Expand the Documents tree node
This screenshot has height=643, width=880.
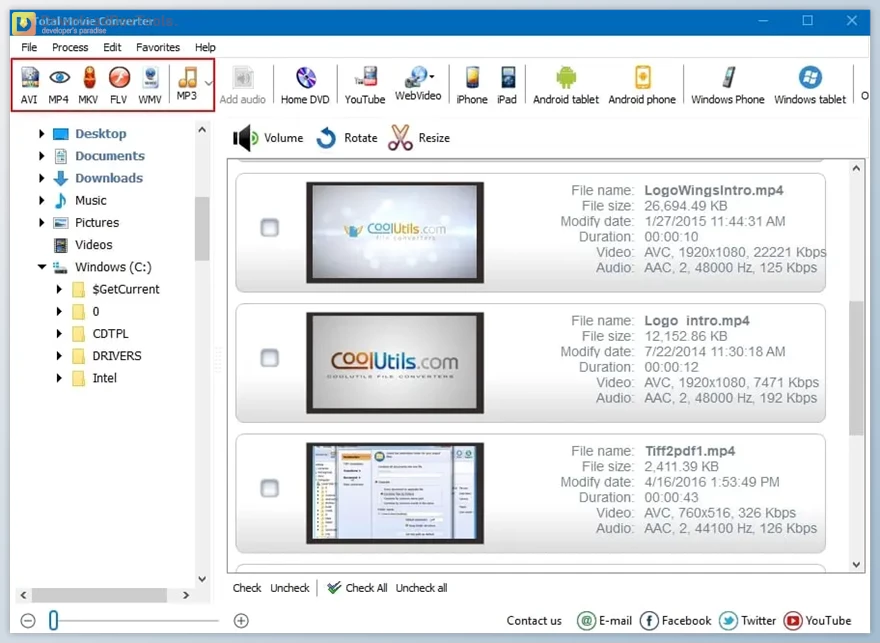point(42,156)
